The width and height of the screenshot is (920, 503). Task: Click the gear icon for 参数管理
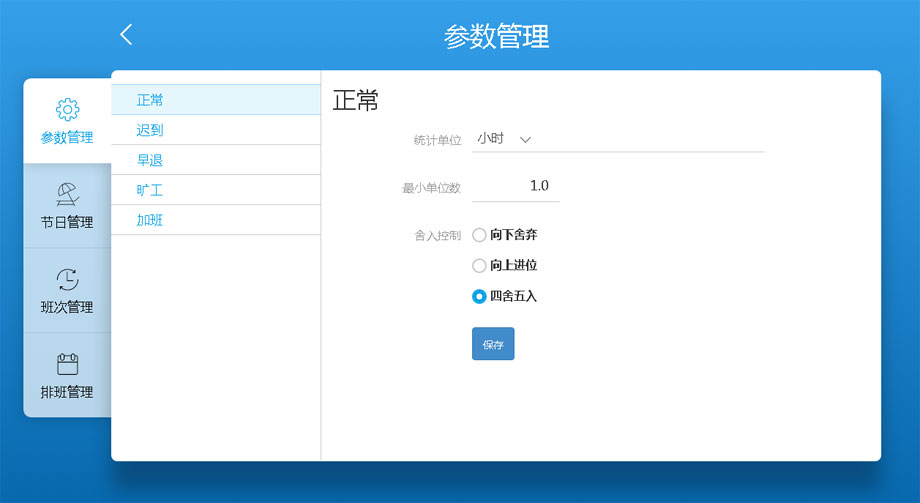coord(67,109)
